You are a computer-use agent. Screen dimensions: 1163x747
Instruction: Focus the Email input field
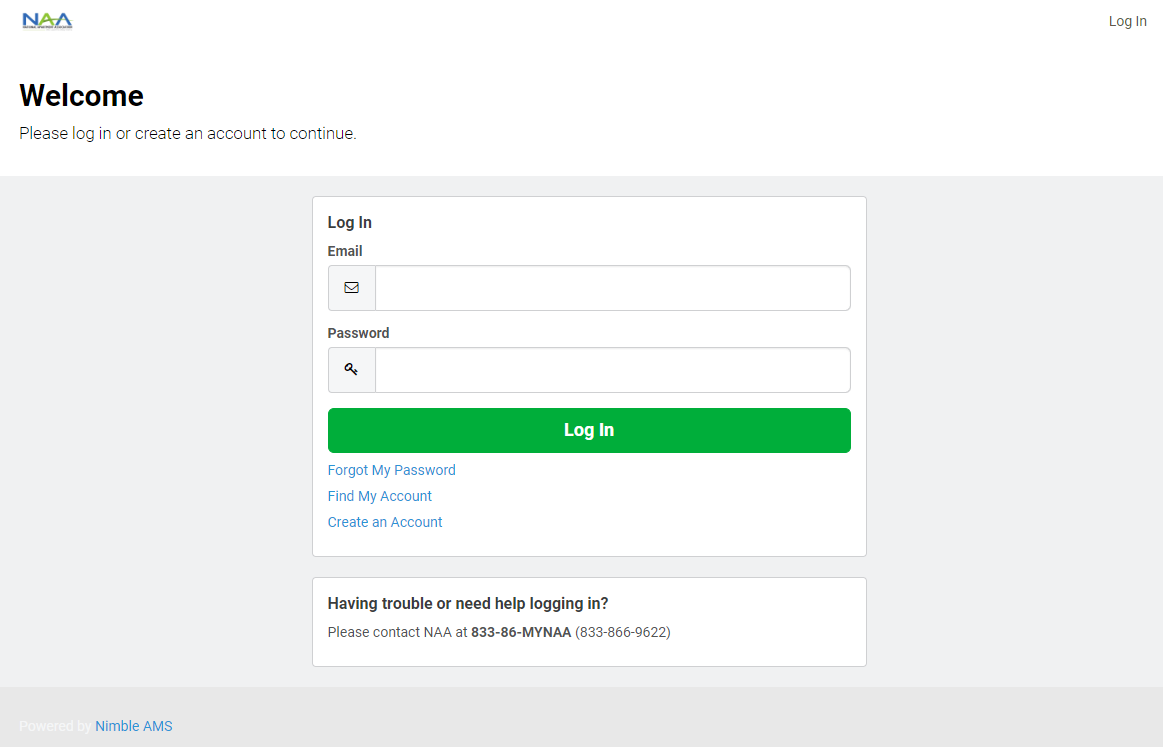(x=612, y=288)
